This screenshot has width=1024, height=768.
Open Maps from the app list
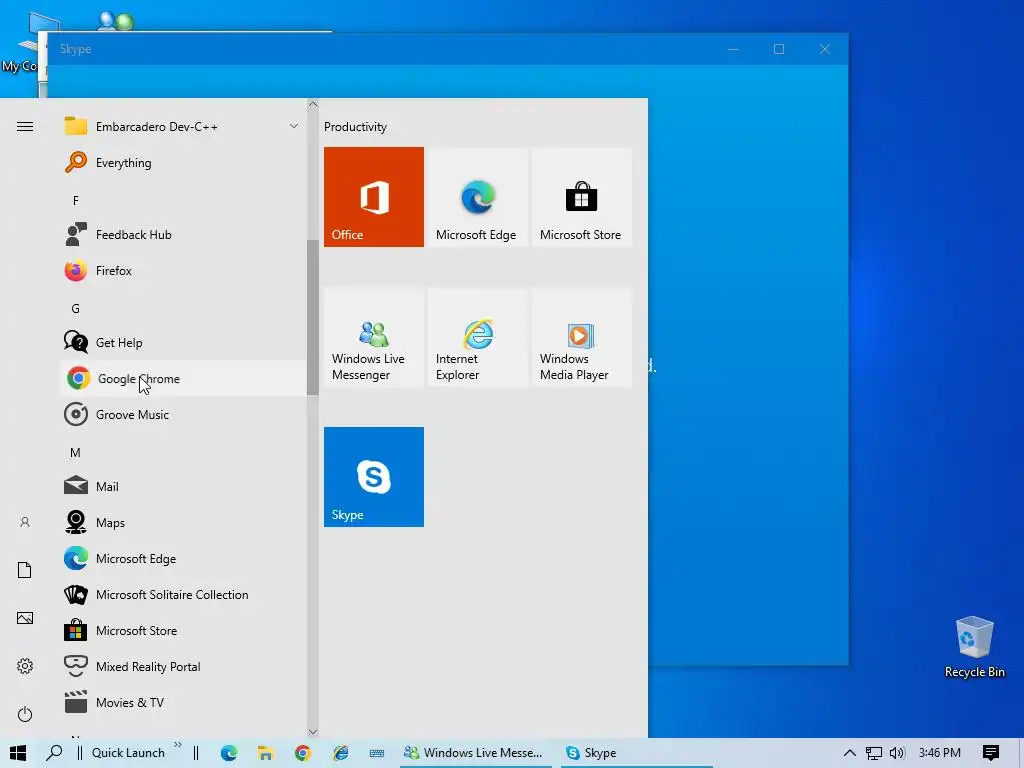183,522
